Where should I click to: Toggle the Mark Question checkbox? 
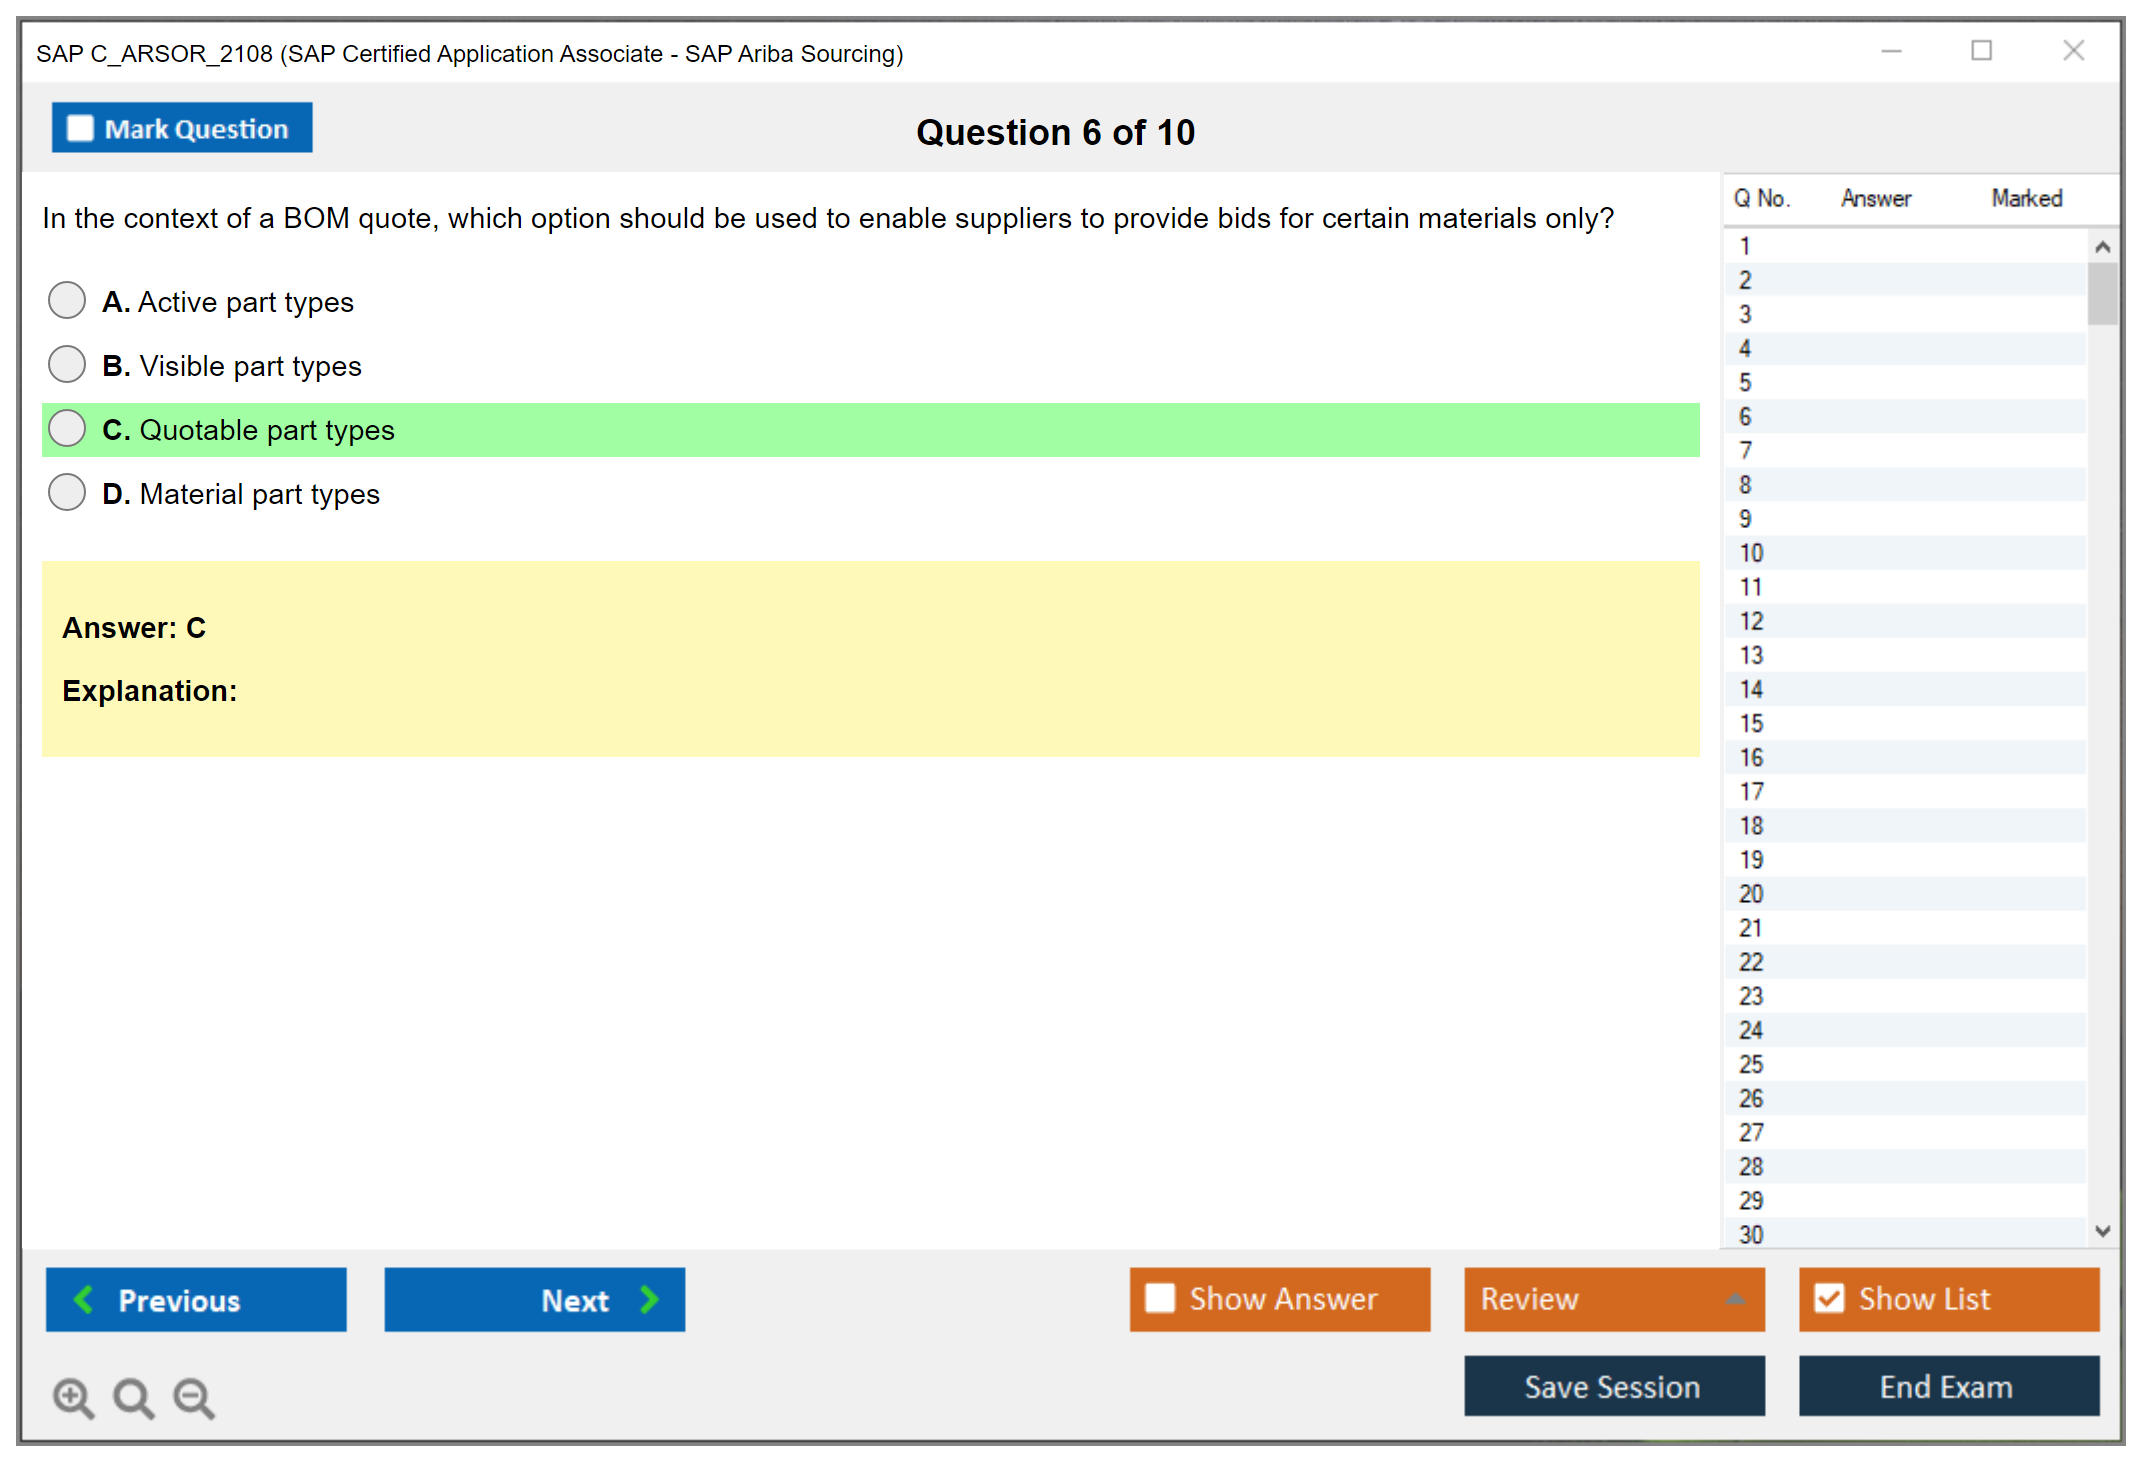point(80,129)
